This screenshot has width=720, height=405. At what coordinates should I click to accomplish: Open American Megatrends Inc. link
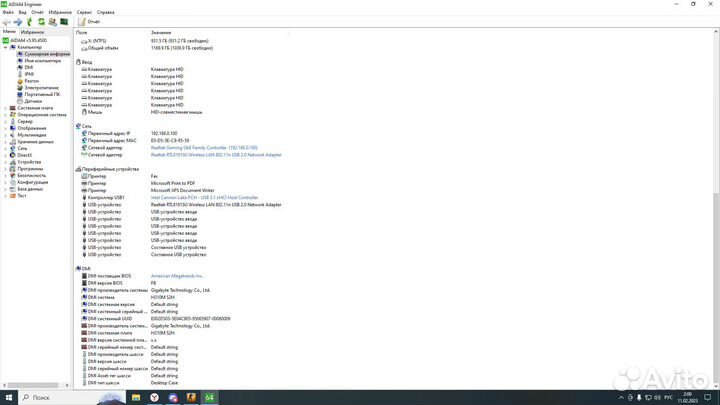176,275
